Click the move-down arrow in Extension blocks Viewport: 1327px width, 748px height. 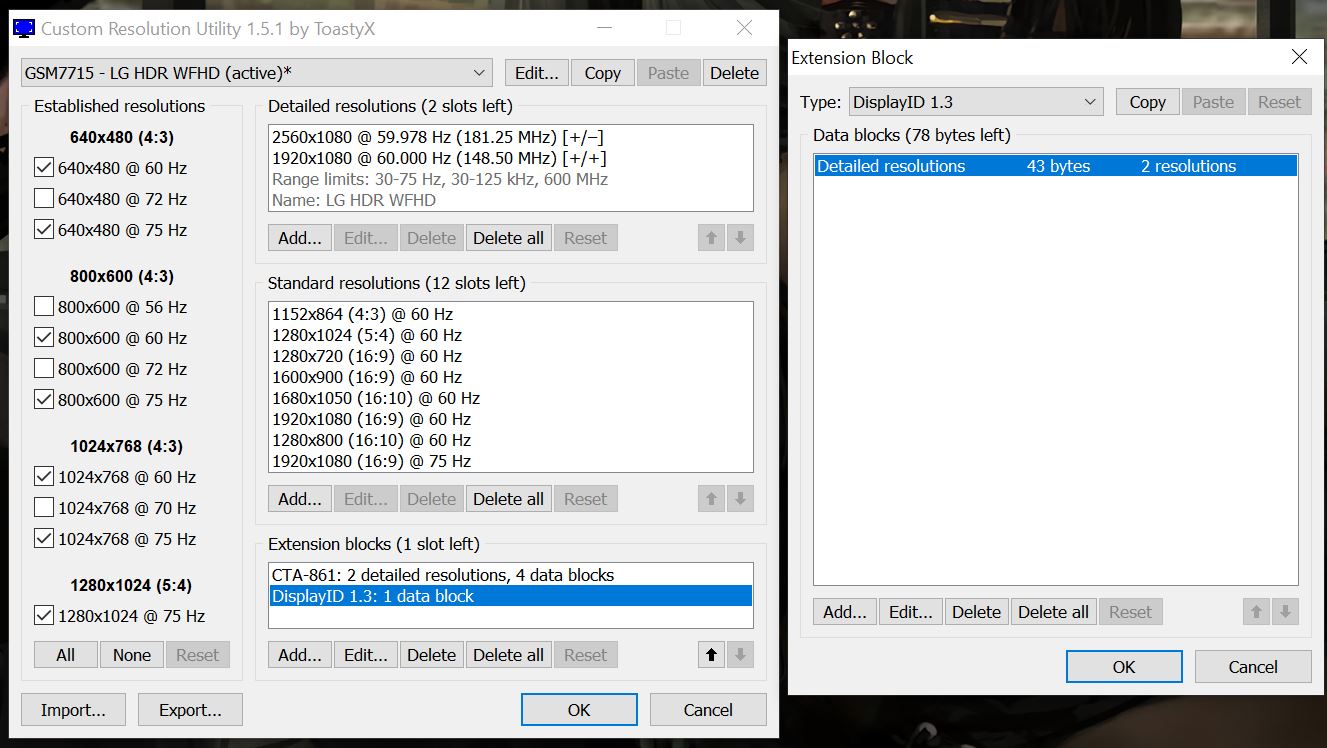pos(740,655)
